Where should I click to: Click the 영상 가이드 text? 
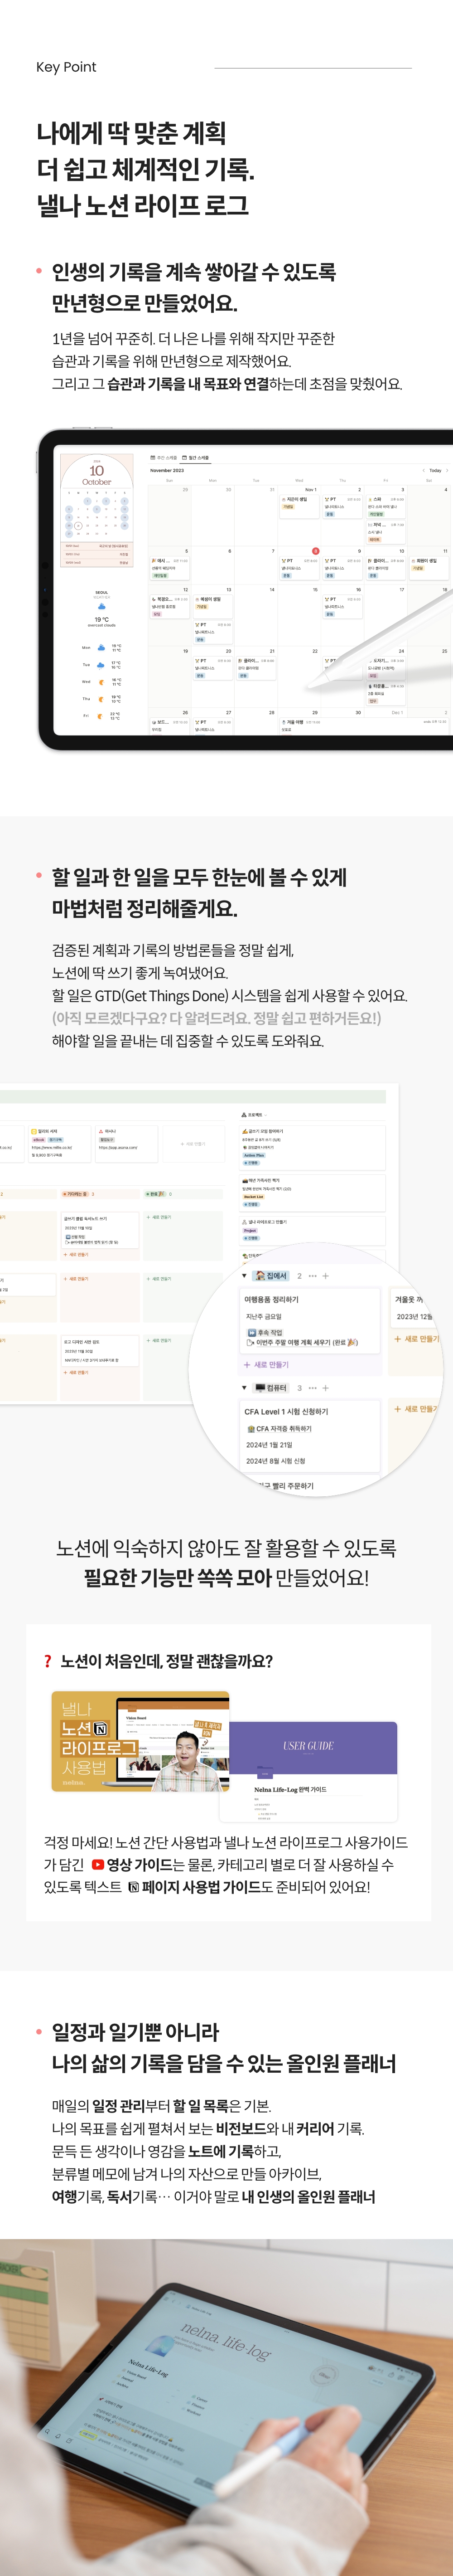click(140, 1864)
